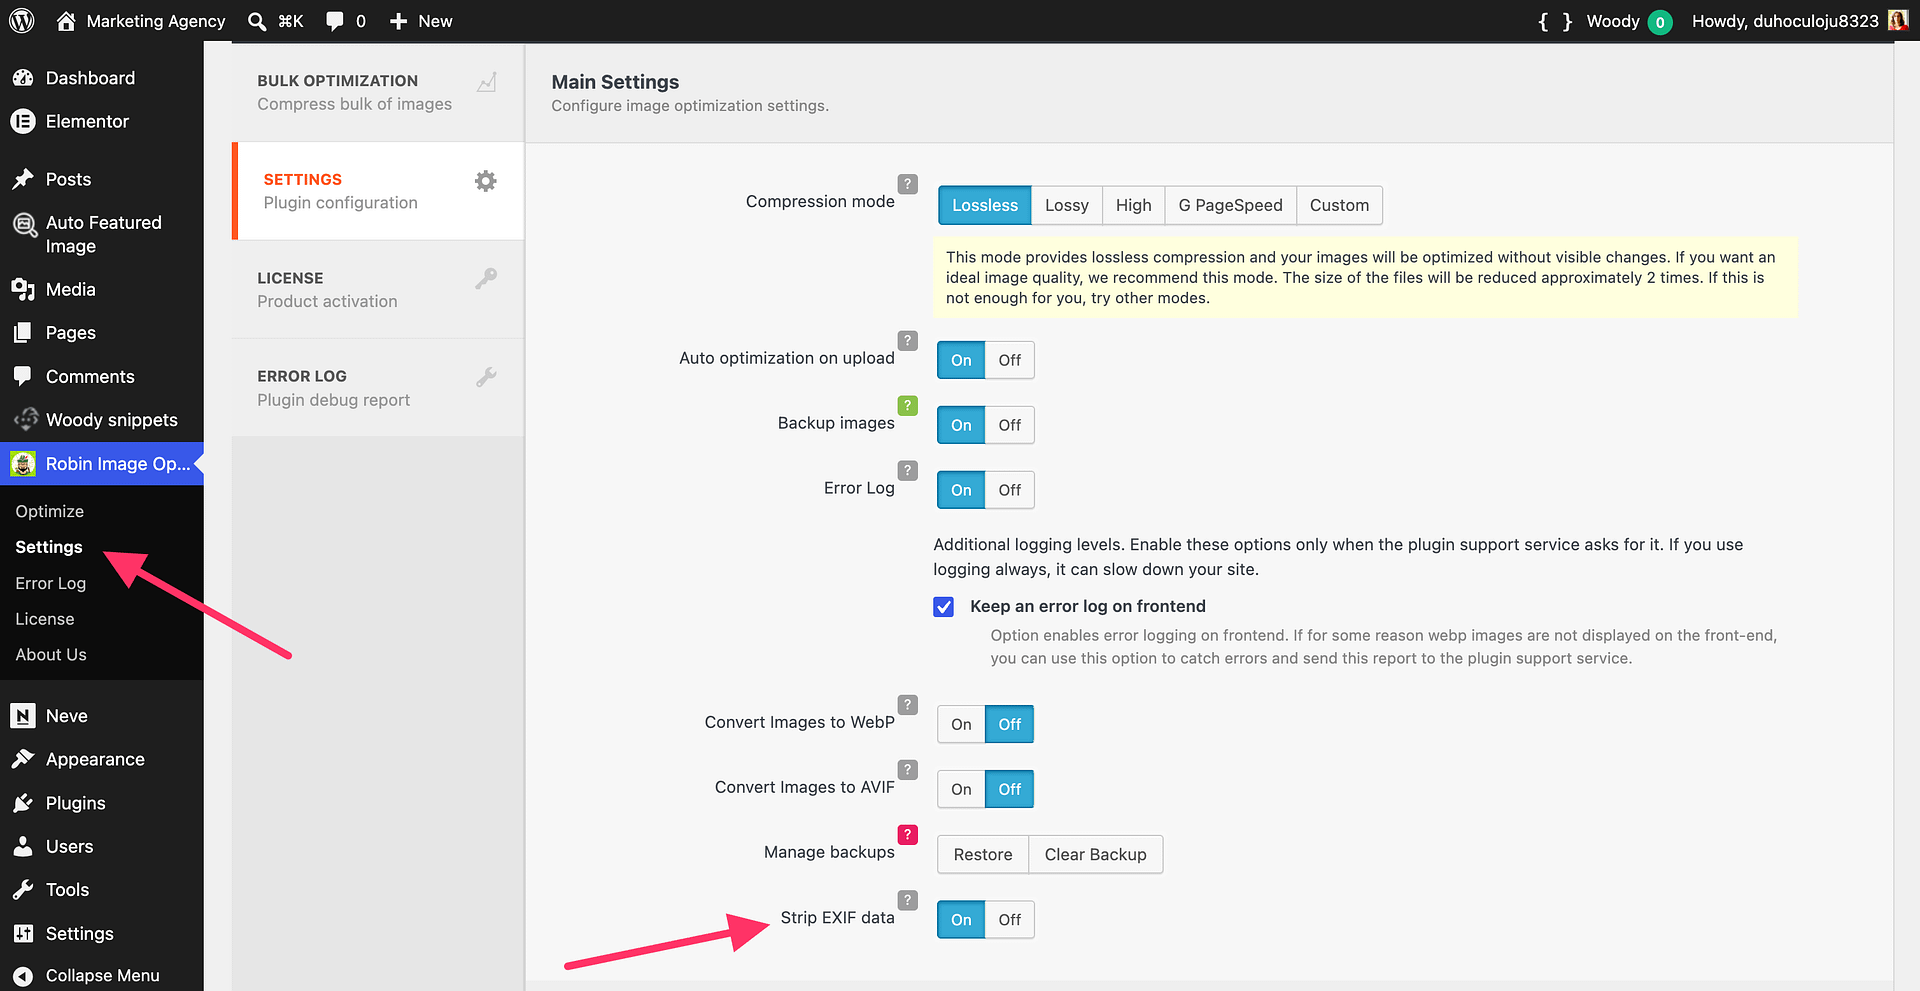Turn Strip EXIF data Off

click(1009, 919)
